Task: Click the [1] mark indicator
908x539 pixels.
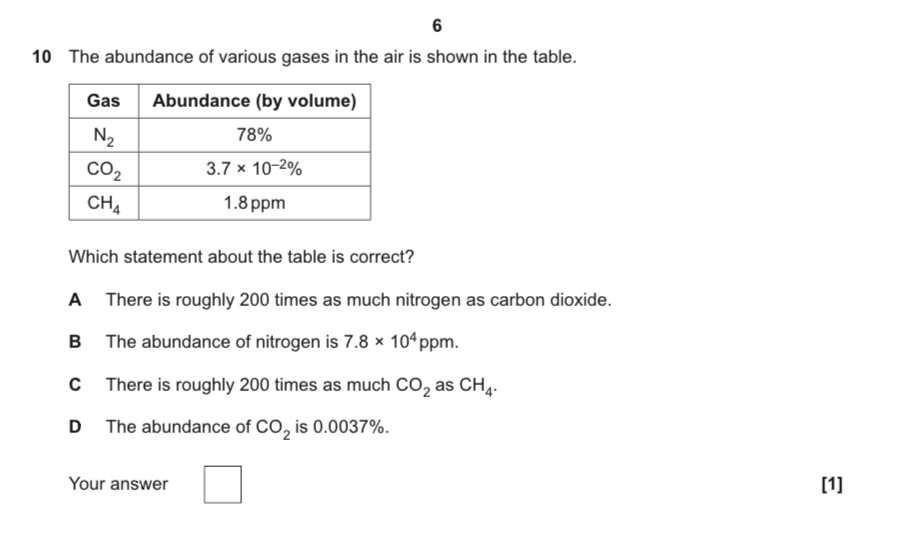Action: click(x=832, y=484)
